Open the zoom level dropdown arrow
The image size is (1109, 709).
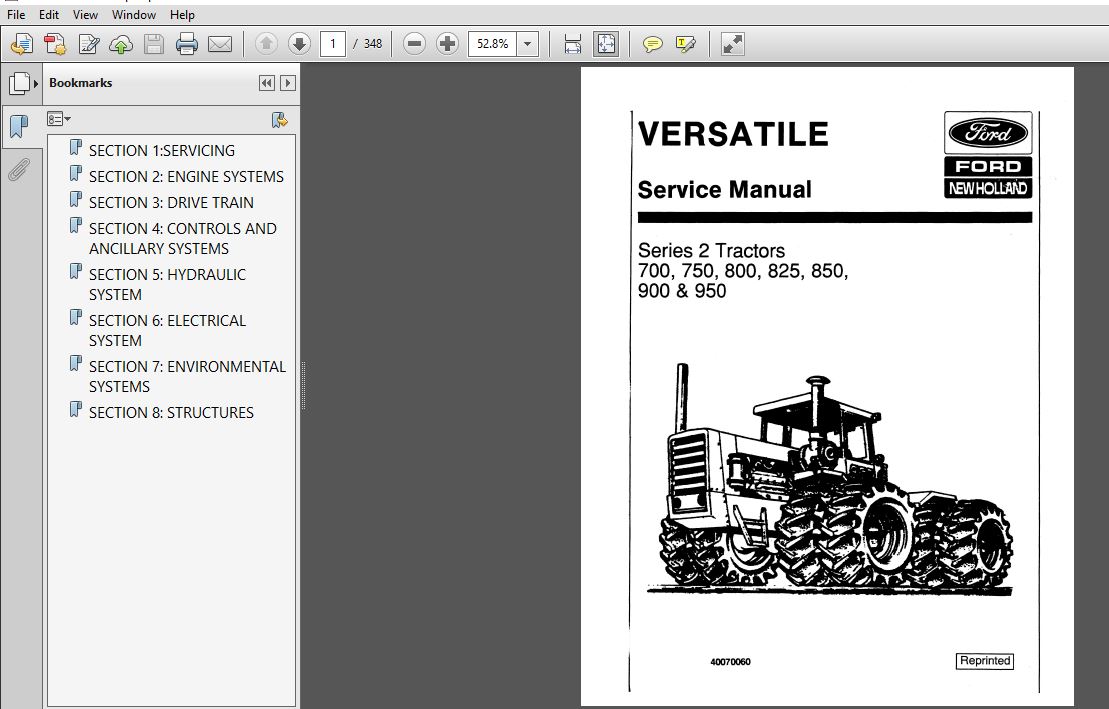(528, 44)
